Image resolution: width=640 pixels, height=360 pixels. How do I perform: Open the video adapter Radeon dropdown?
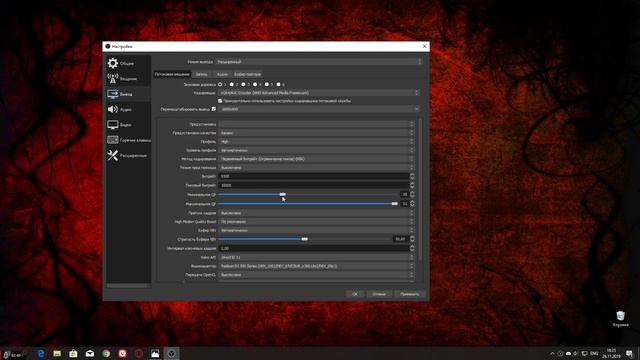[316, 266]
